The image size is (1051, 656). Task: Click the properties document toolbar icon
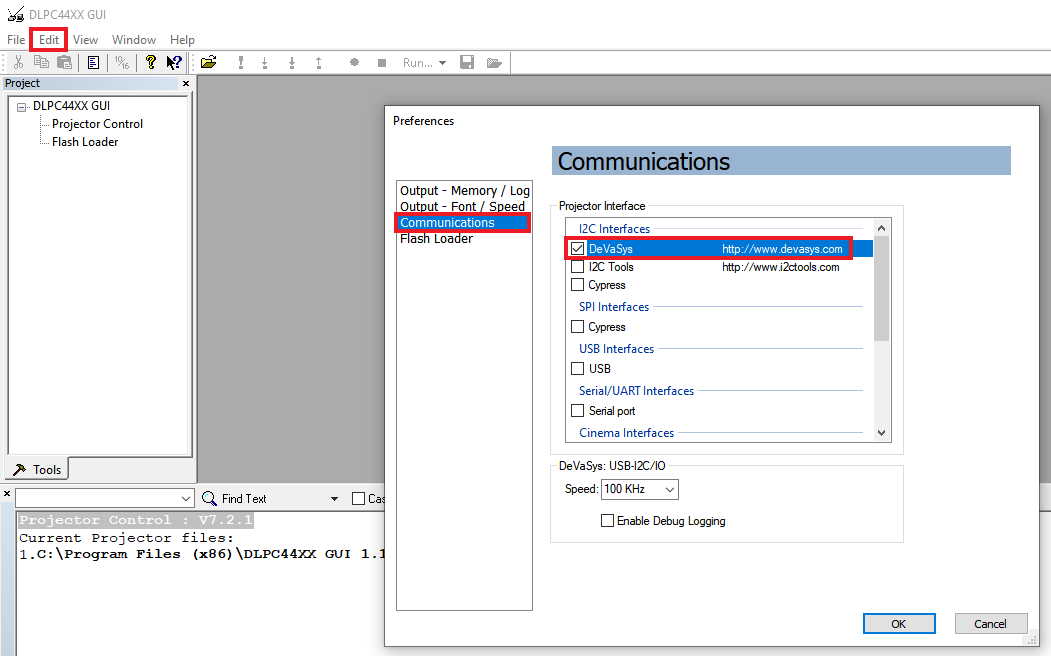point(93,63)
